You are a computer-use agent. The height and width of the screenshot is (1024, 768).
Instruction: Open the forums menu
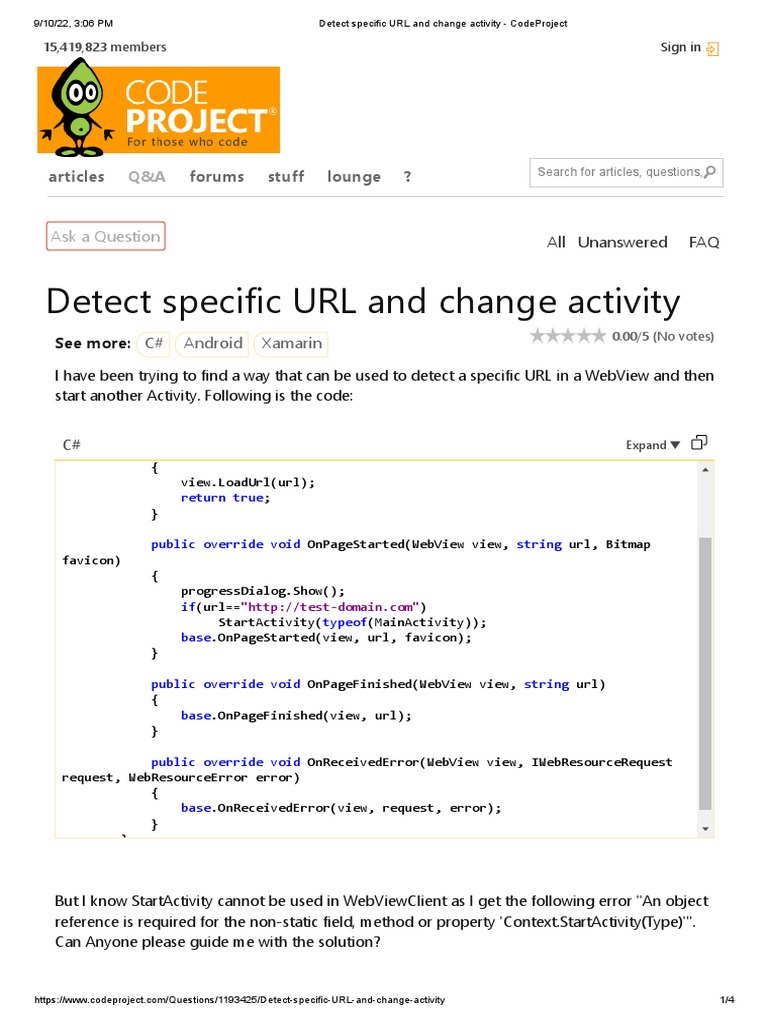click(217, 176)
